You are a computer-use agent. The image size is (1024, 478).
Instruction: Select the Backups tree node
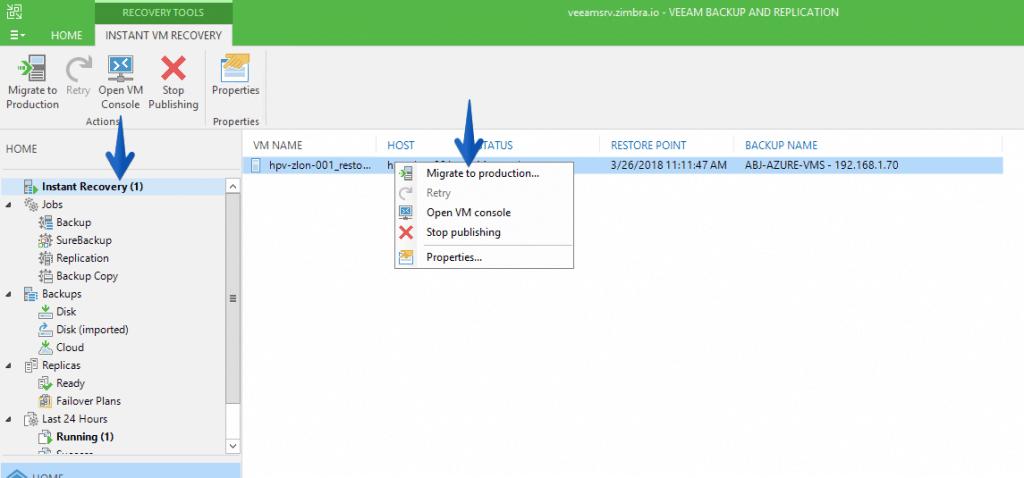pos(61,294)
